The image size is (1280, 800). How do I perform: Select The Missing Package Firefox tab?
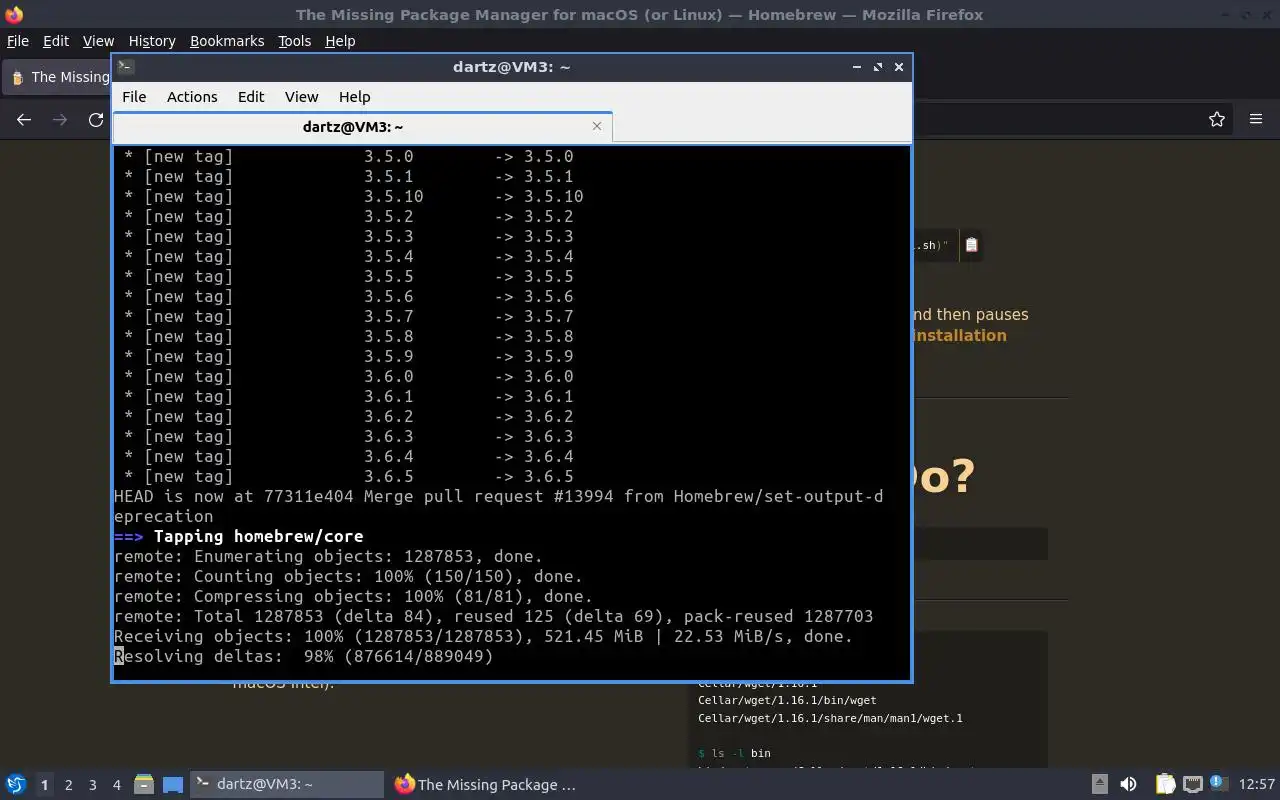tap(58, 77)
